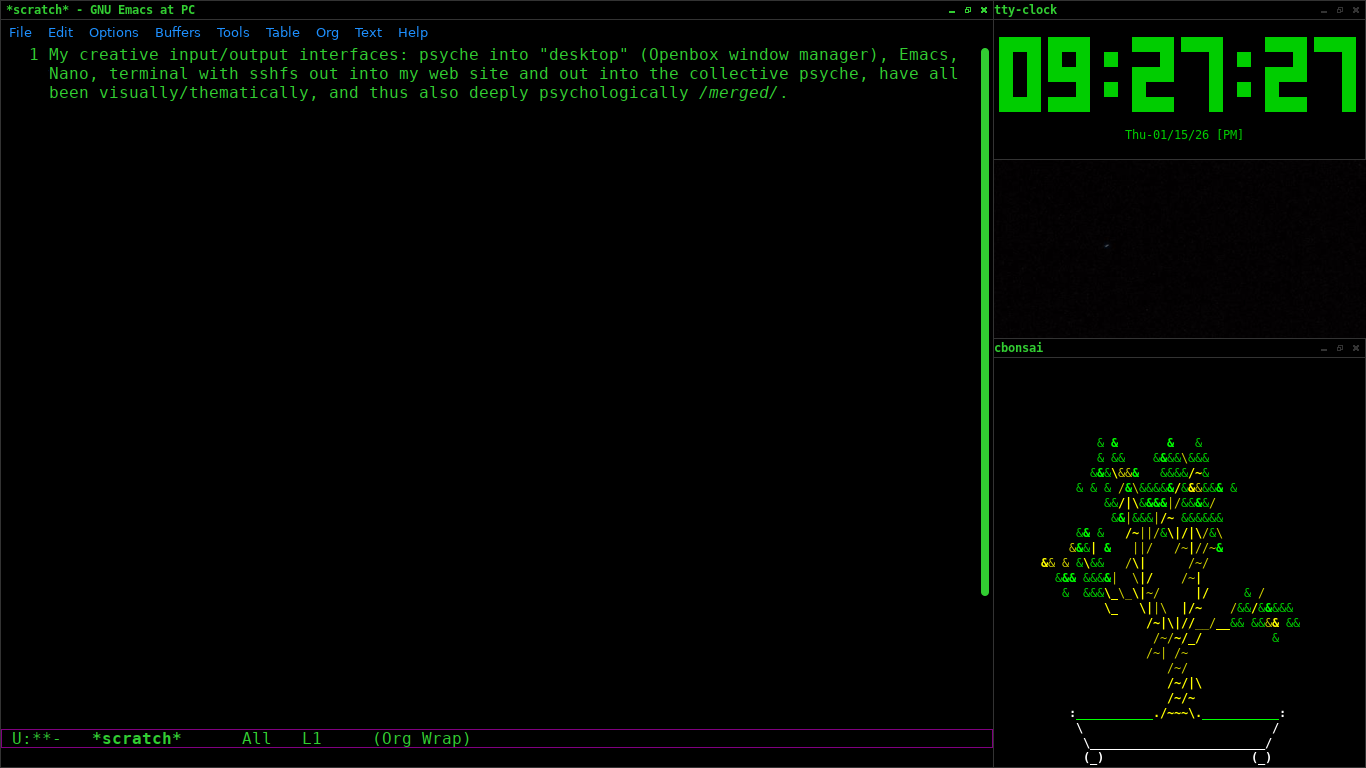Open the Help menu in Emacs
The width and height of the screenshot is (1366, 768).
[413, 32]
